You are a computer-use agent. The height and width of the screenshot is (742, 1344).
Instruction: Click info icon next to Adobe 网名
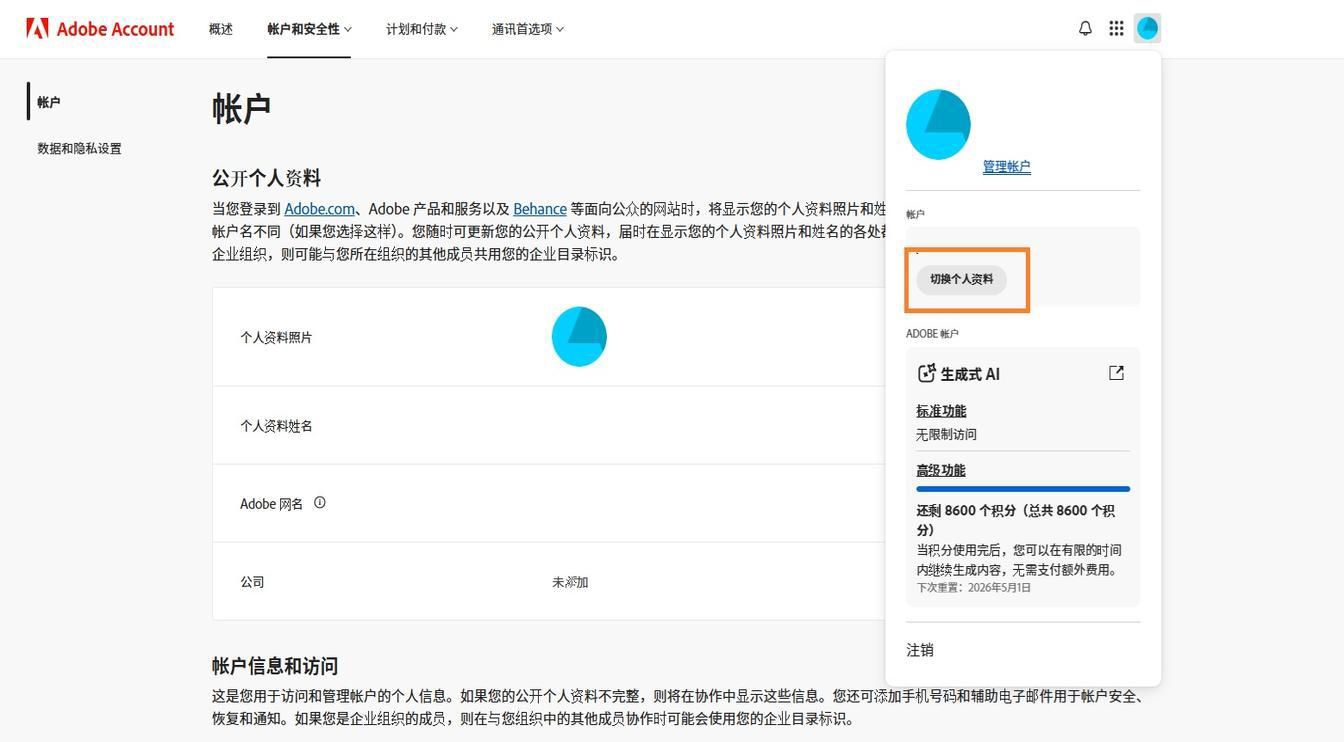[320, 503]
